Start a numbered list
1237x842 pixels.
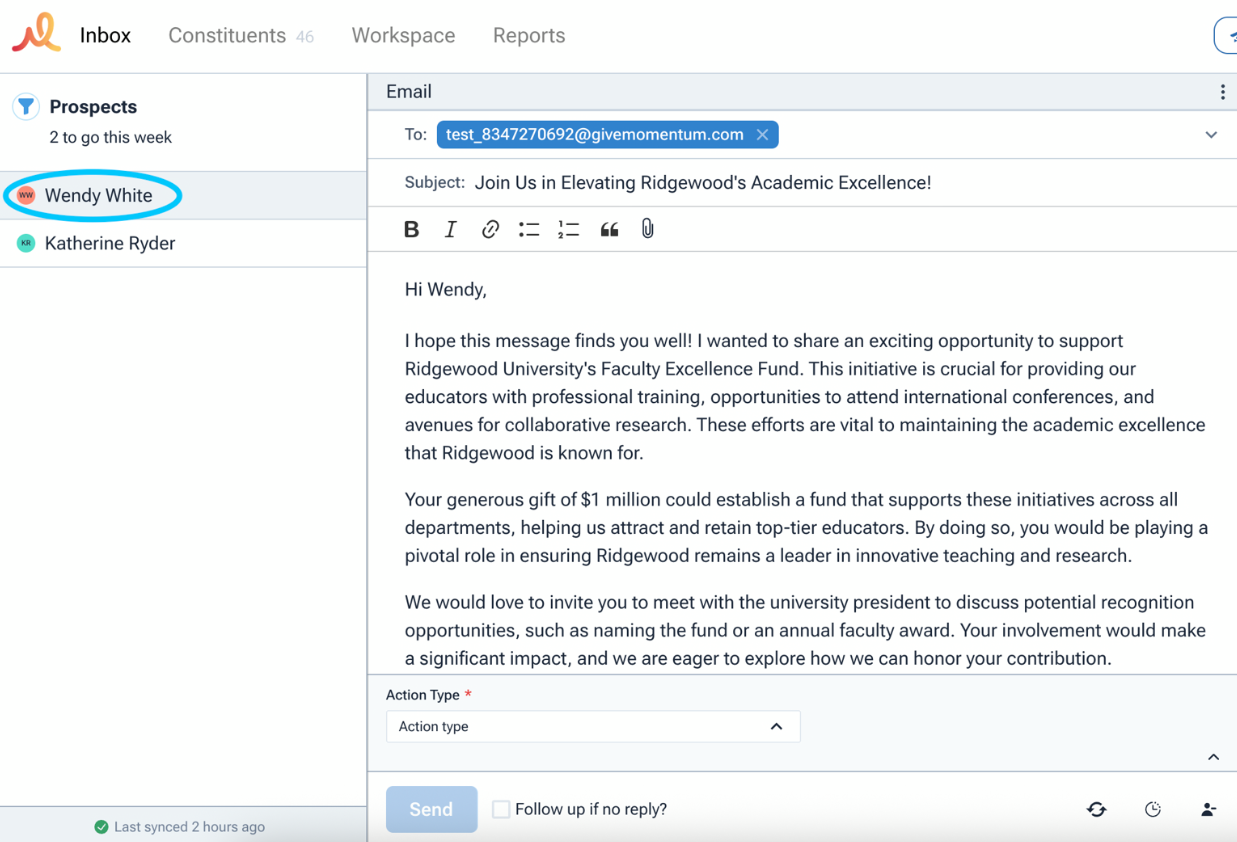tap(569, 230)
